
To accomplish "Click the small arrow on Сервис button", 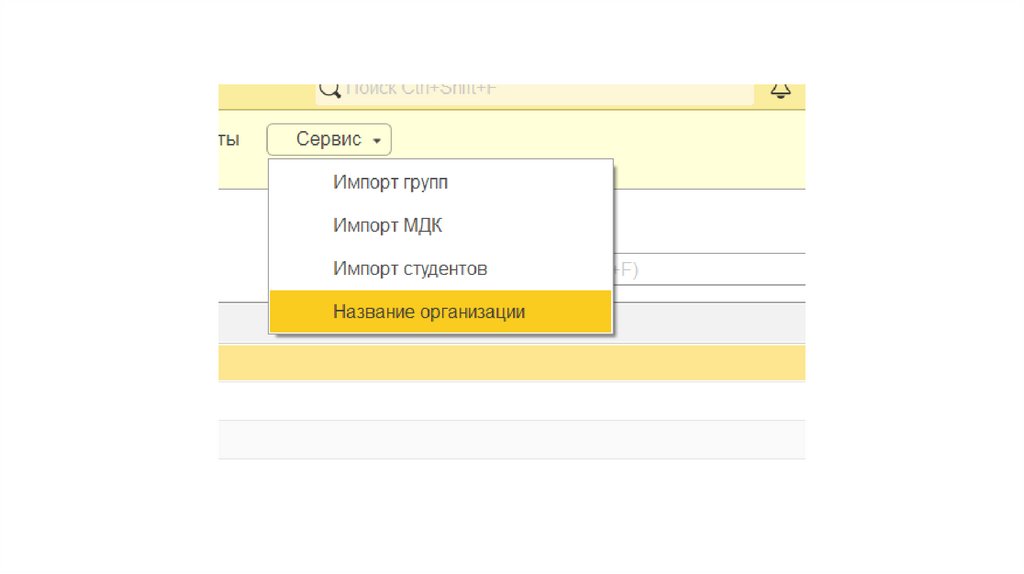I will click(376, 141).
